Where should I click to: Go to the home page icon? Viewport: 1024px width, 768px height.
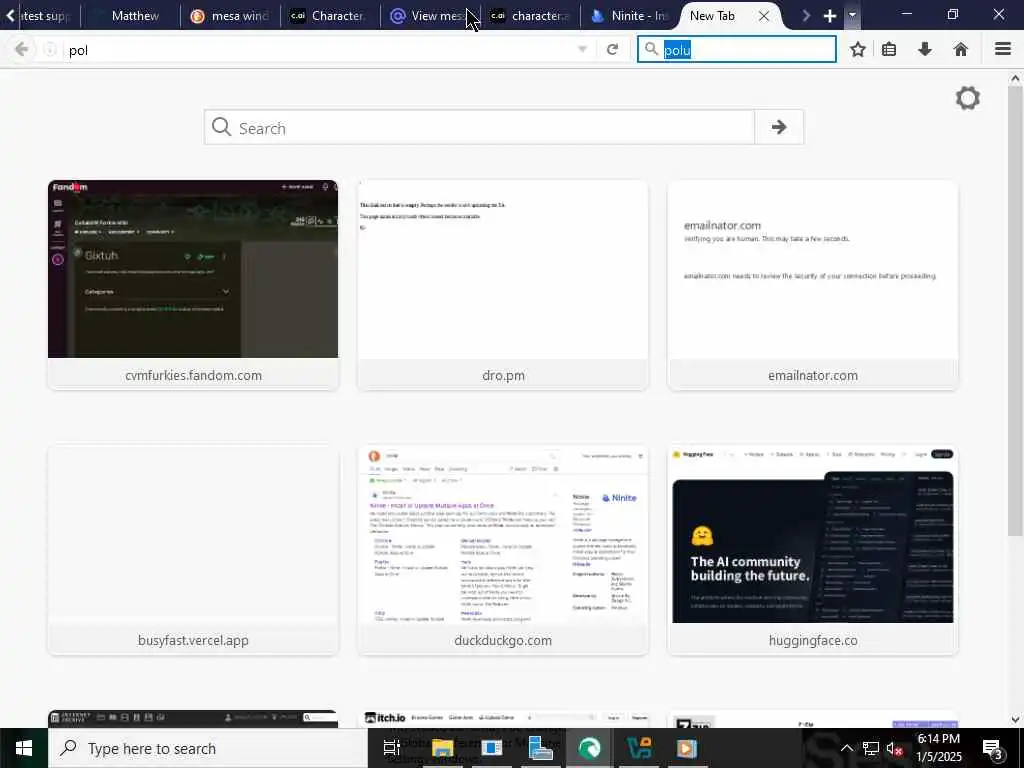[x=960, y=50]
